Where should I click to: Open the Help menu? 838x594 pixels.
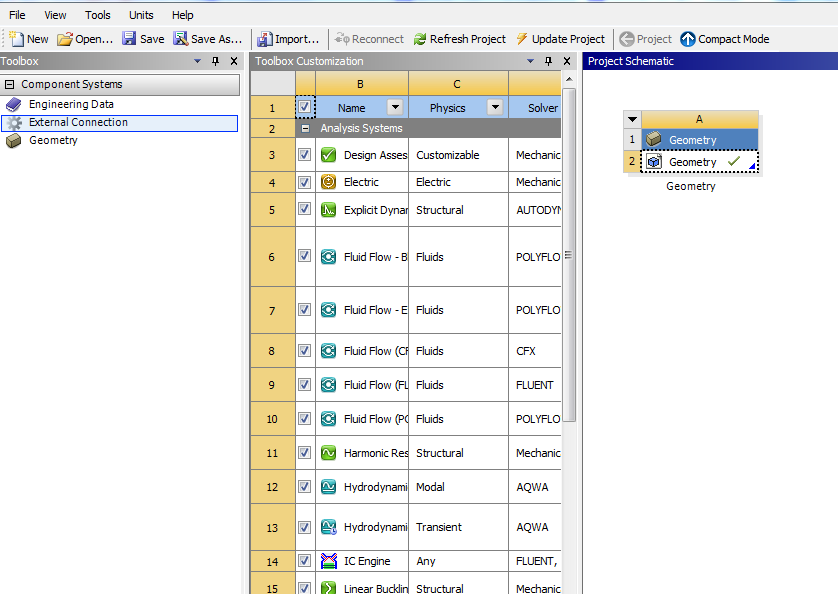pyautogui.click(x=183, y=15)
